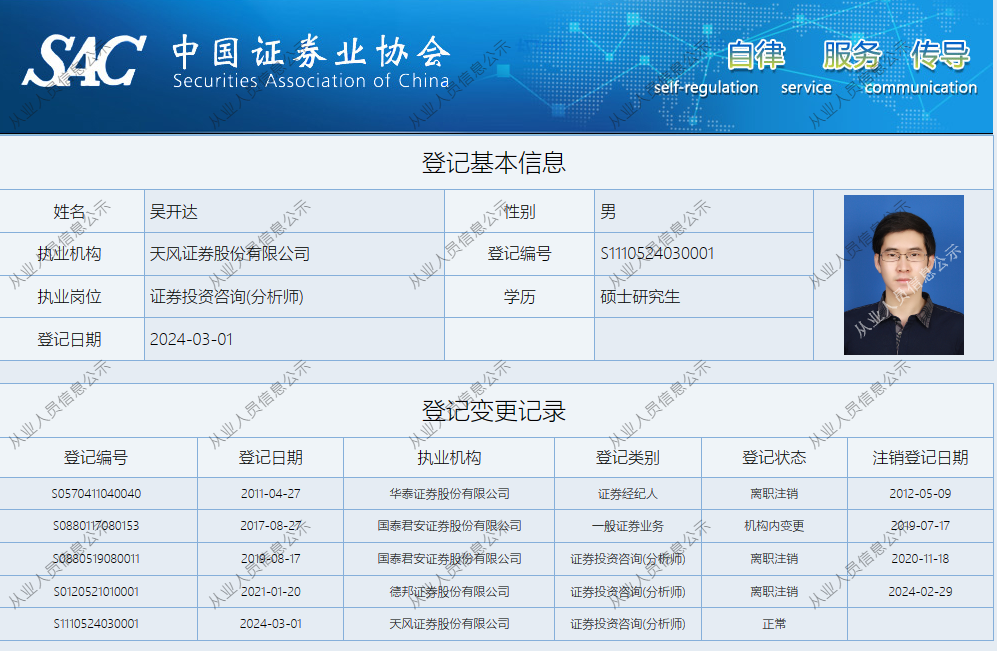Image resolution: width=997 pixels, height=651 pixels.
Task: Click the 一般证券业务 category cell
Action: [628, 526]
